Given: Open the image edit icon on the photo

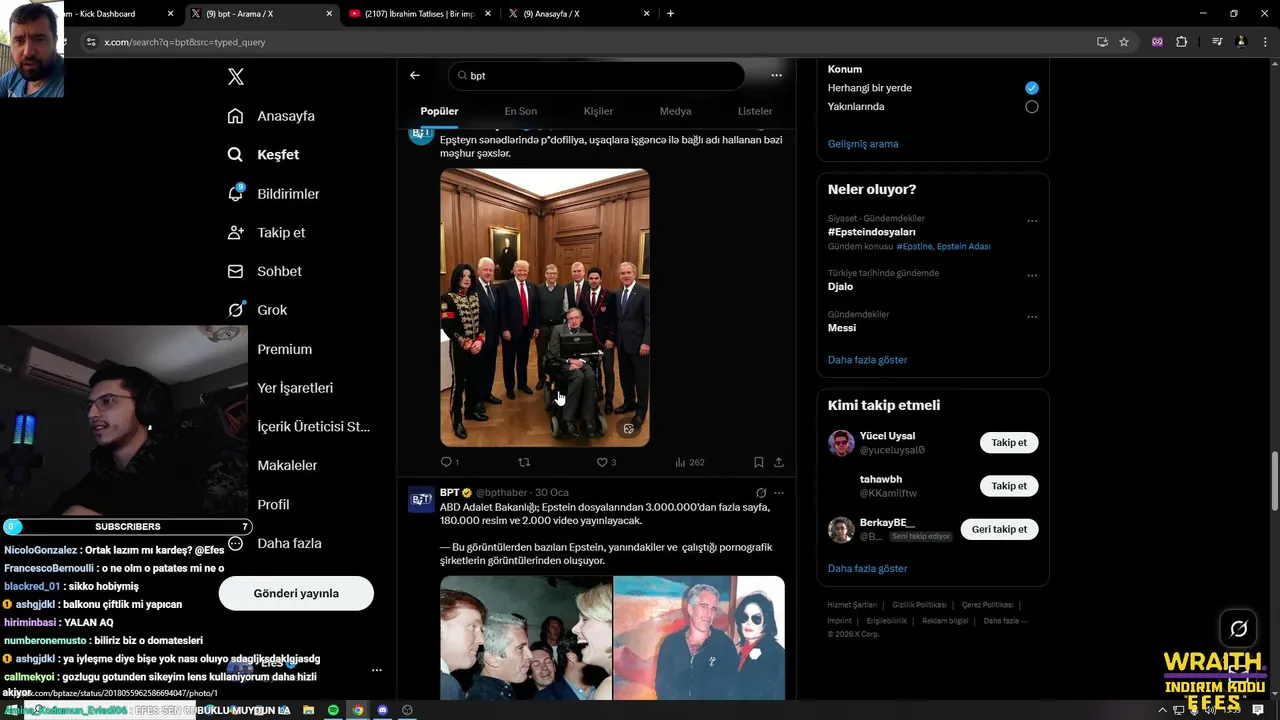Looking at the screenshot, I should click(629, 429).
